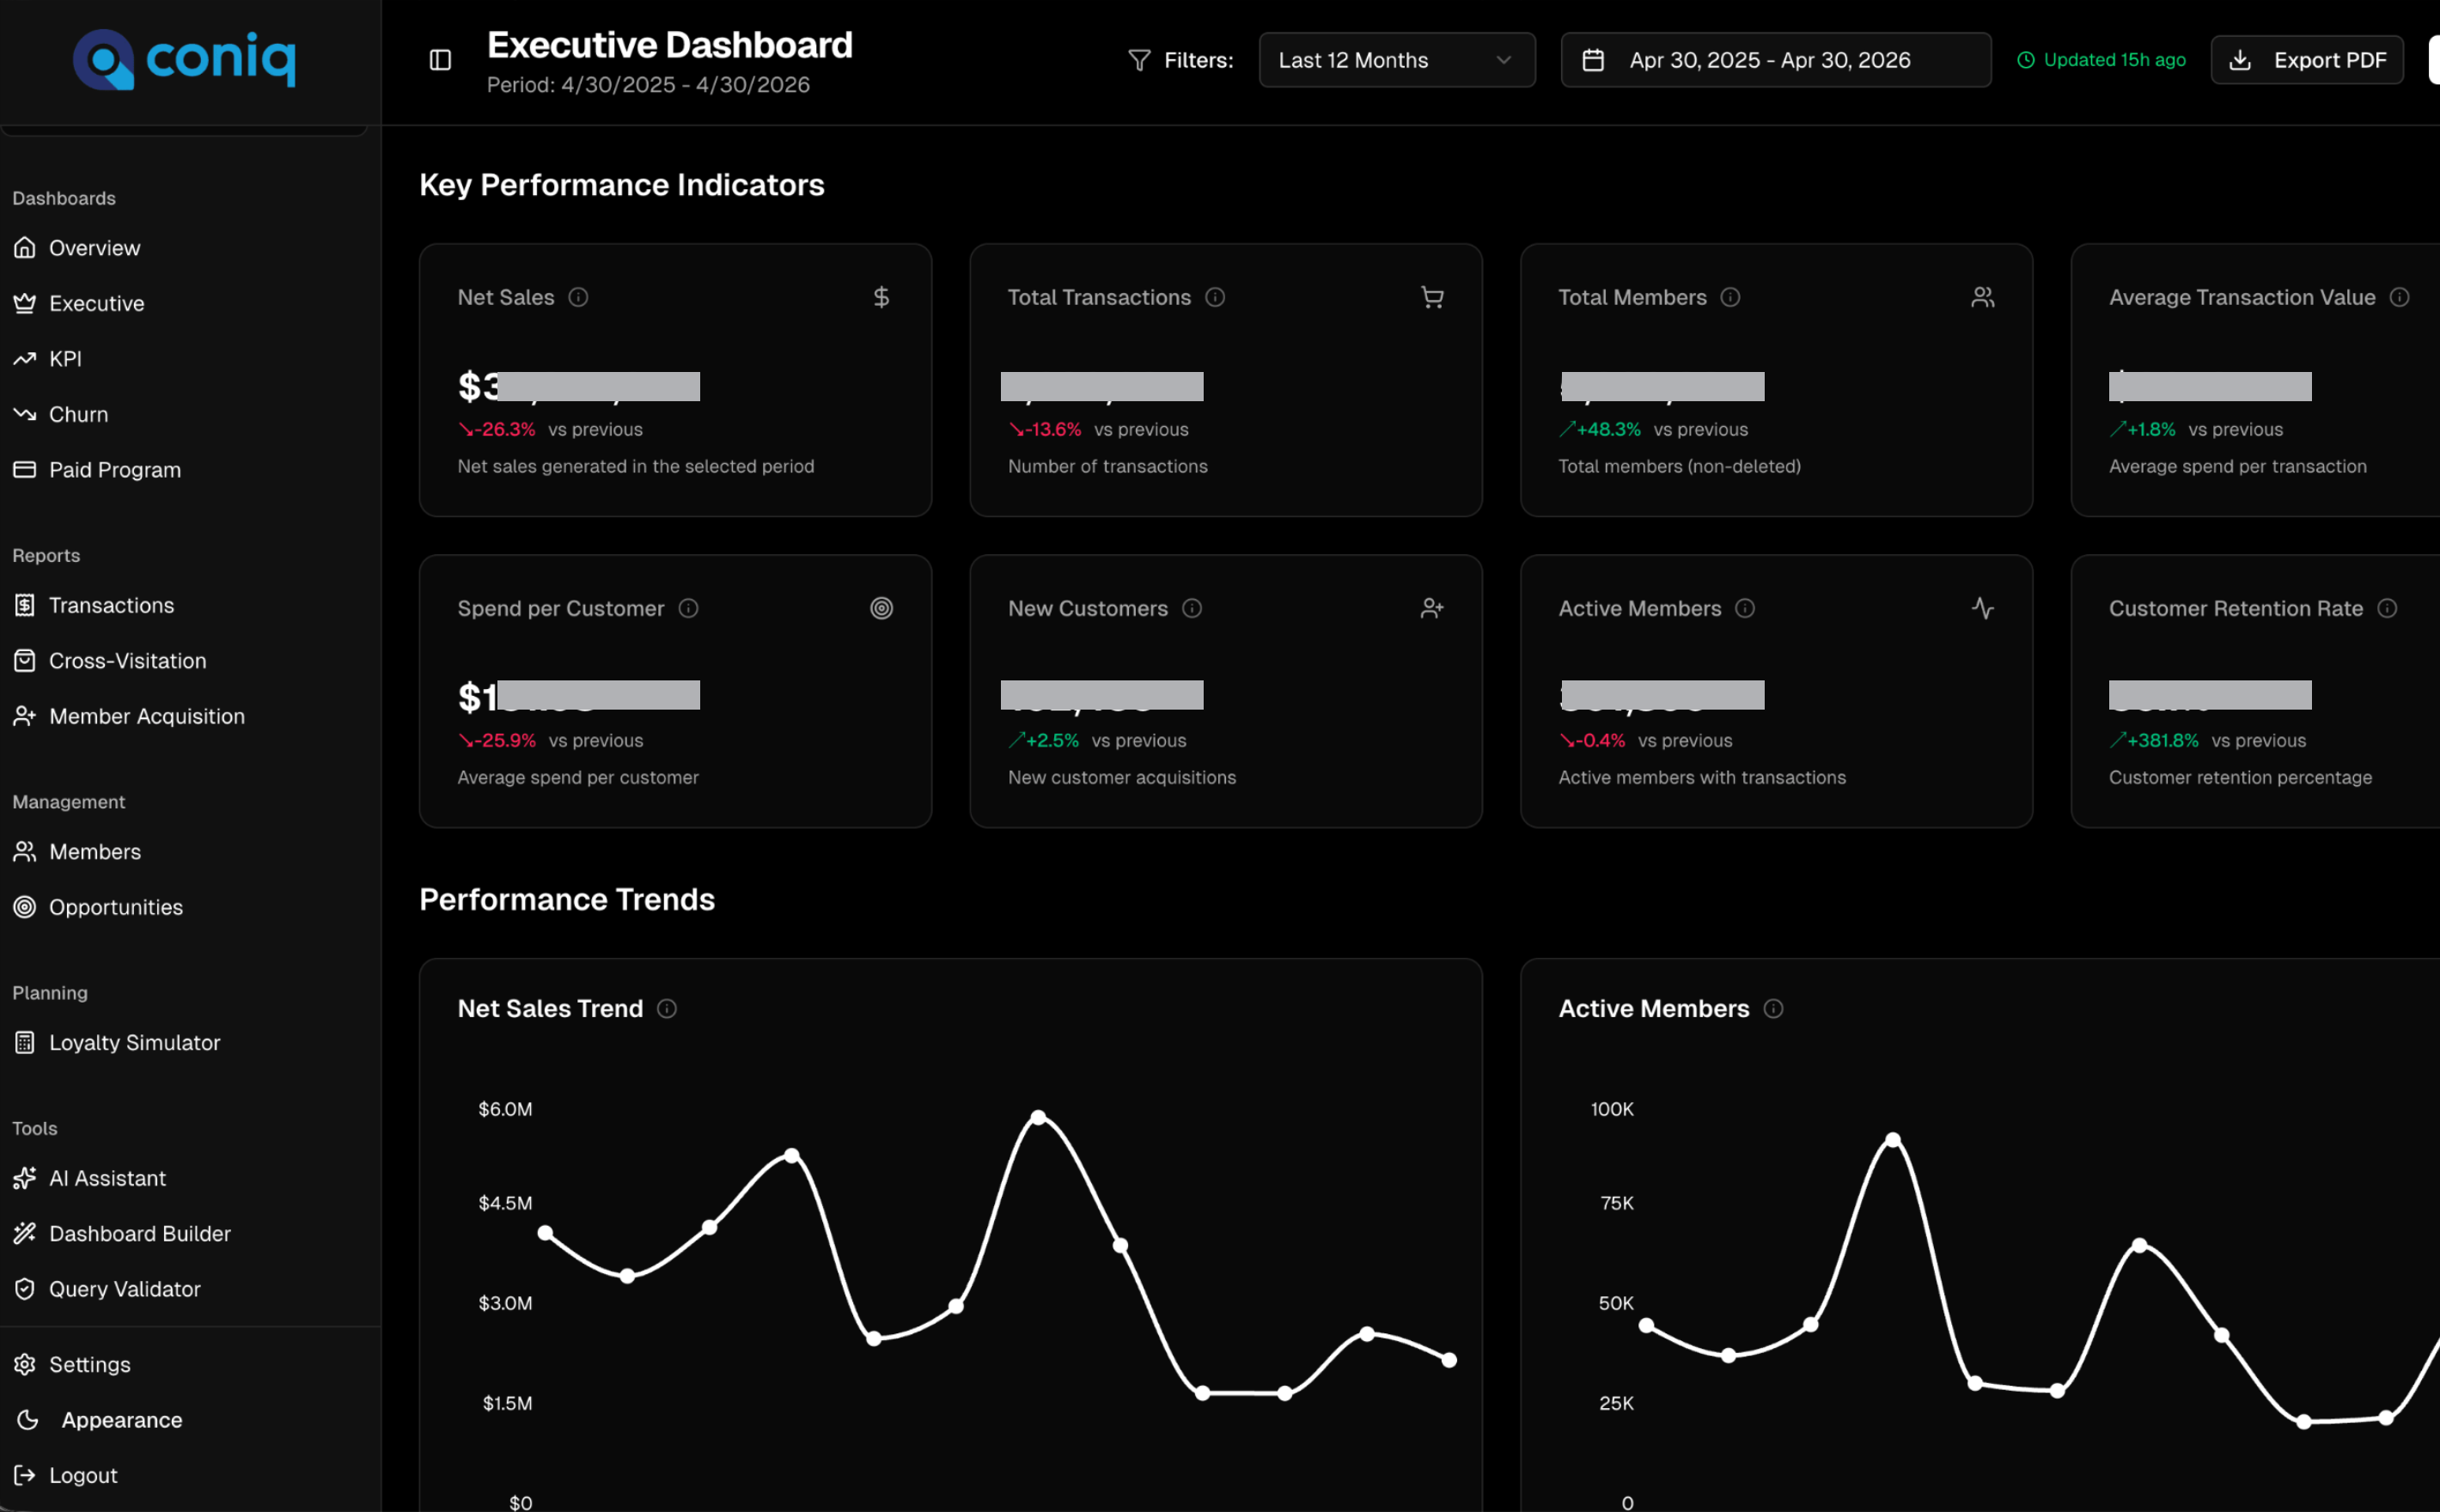Export dashboard via Export PDF button

click(2307, 60)
